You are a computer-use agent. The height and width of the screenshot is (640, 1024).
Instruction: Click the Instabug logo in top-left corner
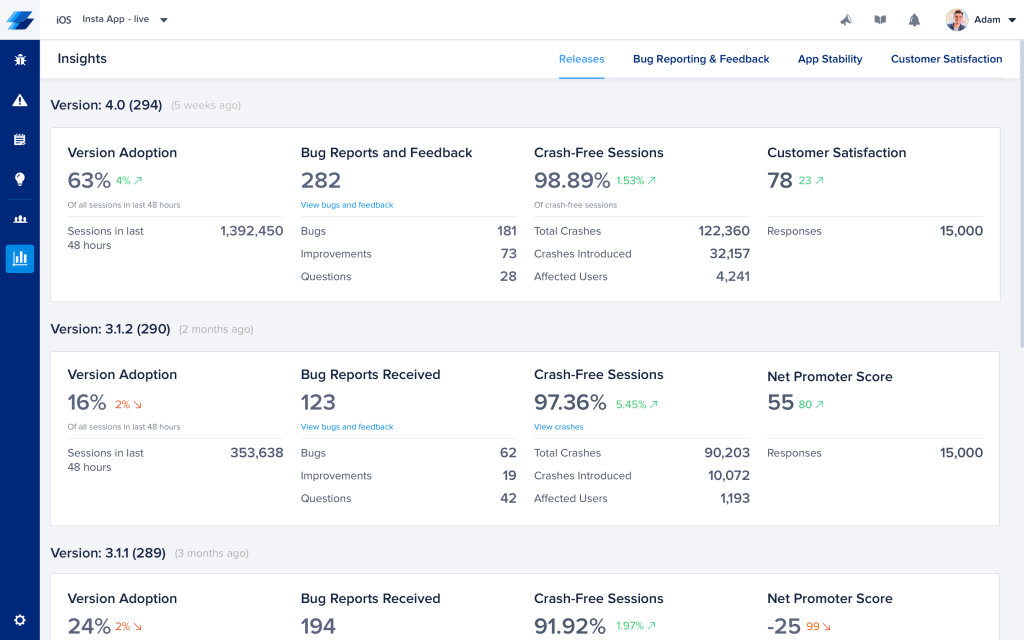20,20
